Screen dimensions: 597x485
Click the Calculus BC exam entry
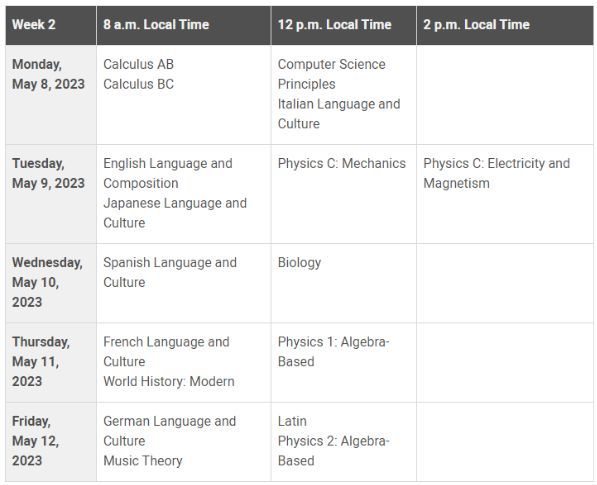click(x=139, y=84)
